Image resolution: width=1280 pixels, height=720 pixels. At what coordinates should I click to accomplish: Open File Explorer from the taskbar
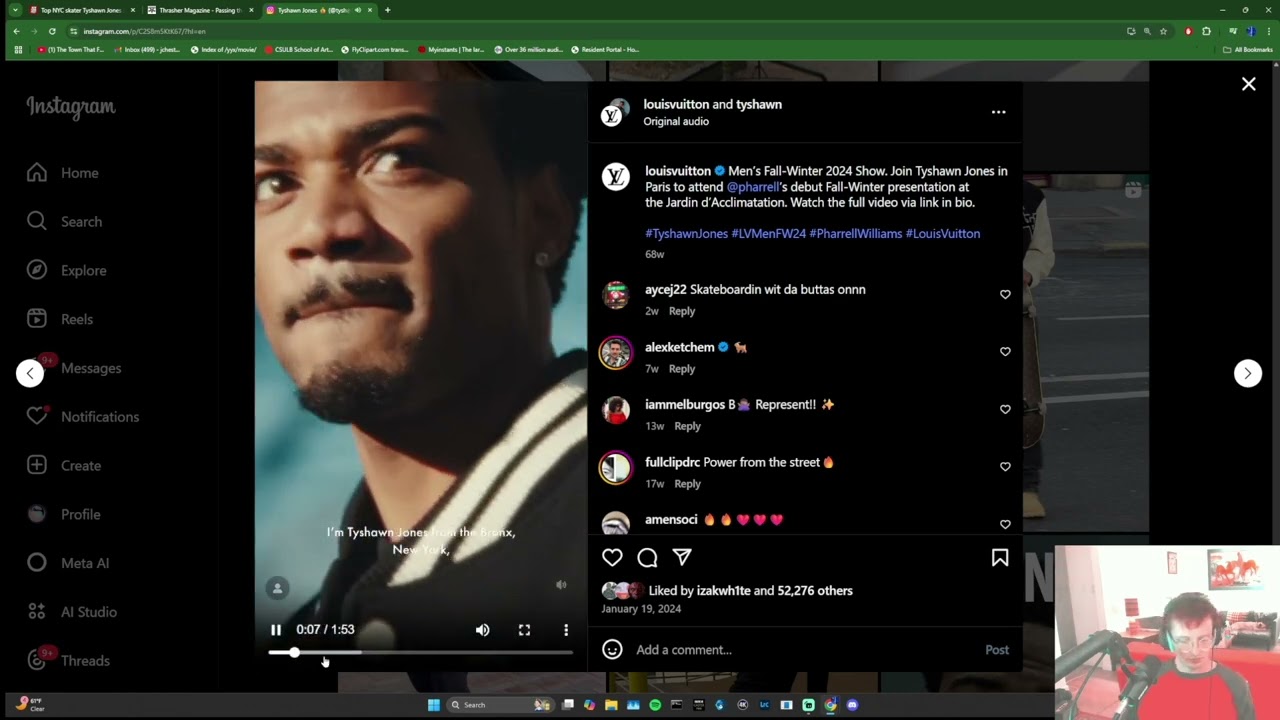611,705
